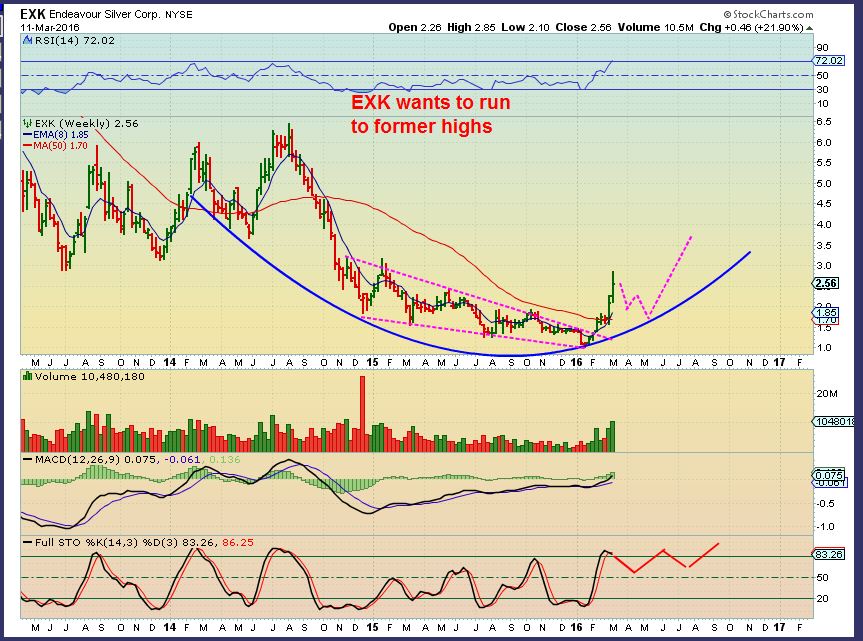Click the 'RSI(14) 72.02' panel label
The image size is (863, 641).
click(x=74, y=41)
